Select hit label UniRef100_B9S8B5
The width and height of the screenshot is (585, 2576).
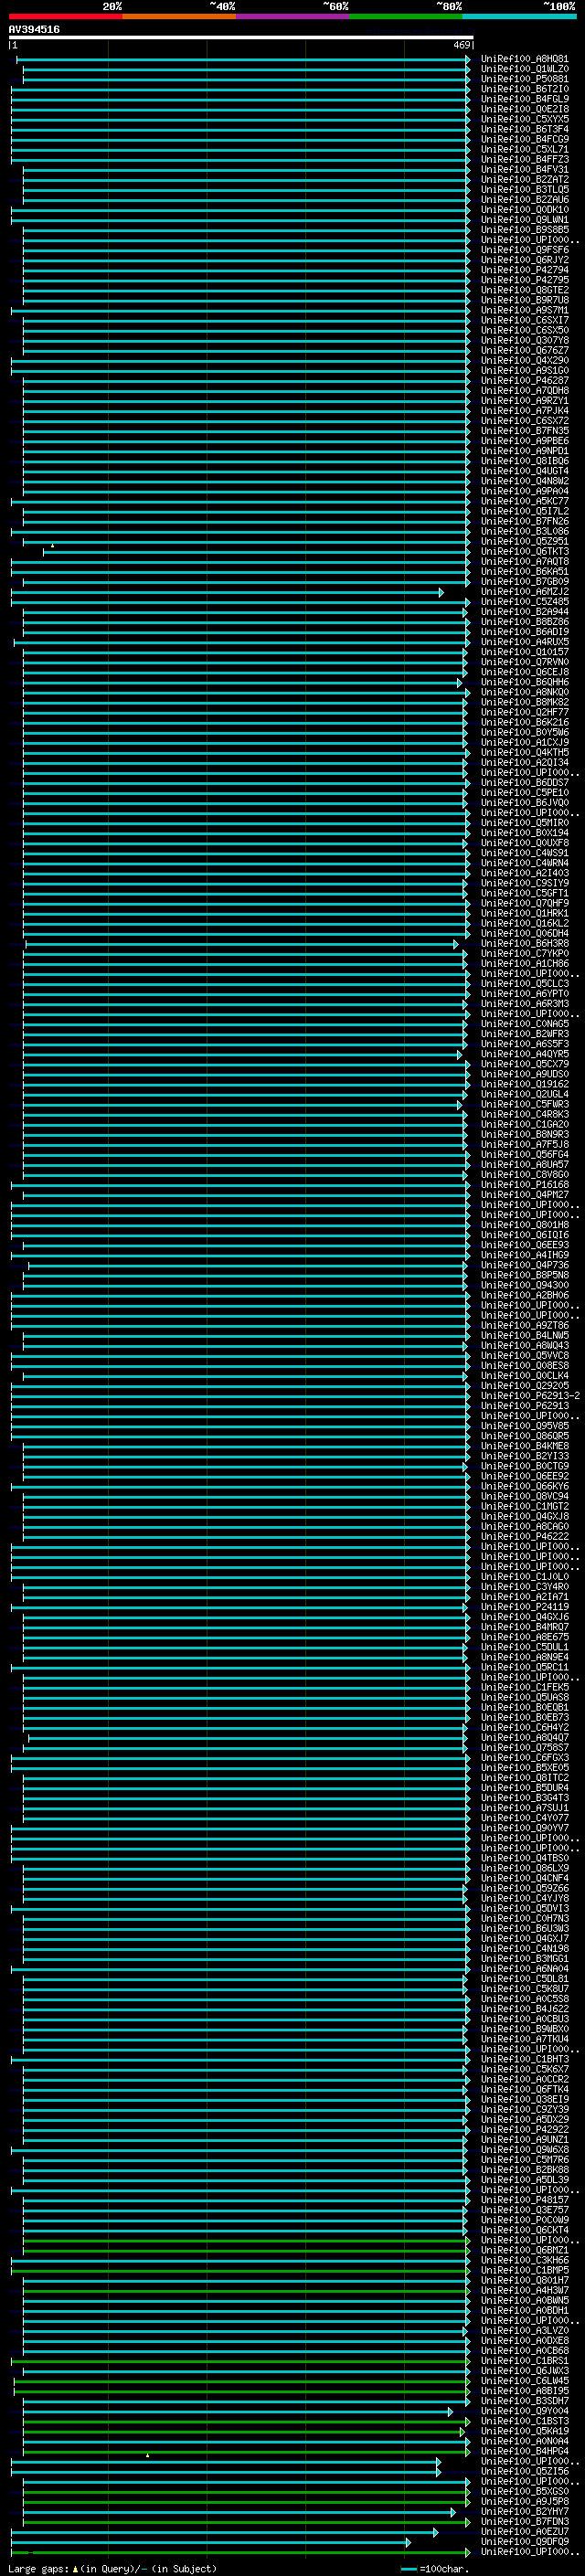(x=524, y=230)
